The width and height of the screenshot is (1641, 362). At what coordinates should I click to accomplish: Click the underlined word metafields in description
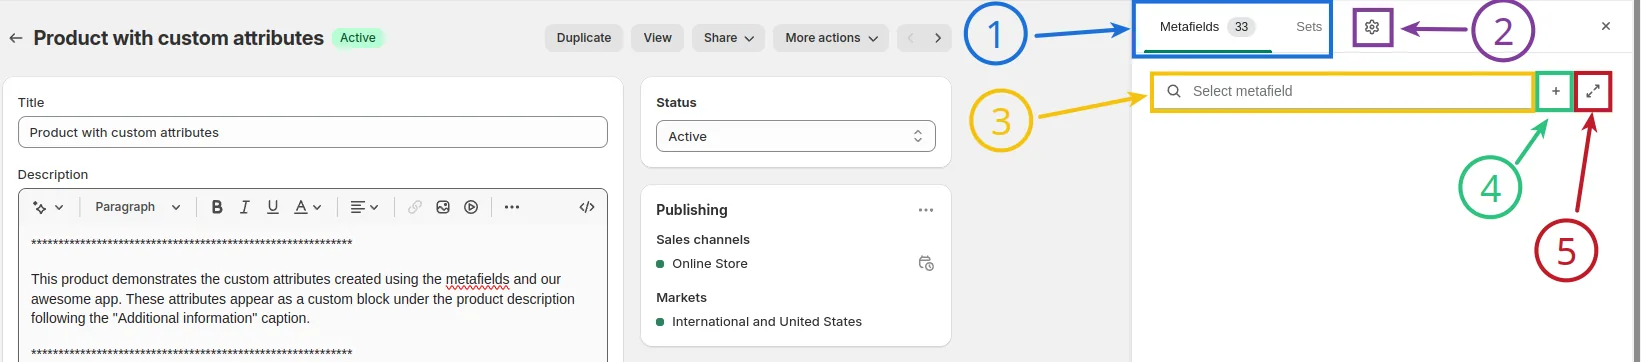point(477,279)
